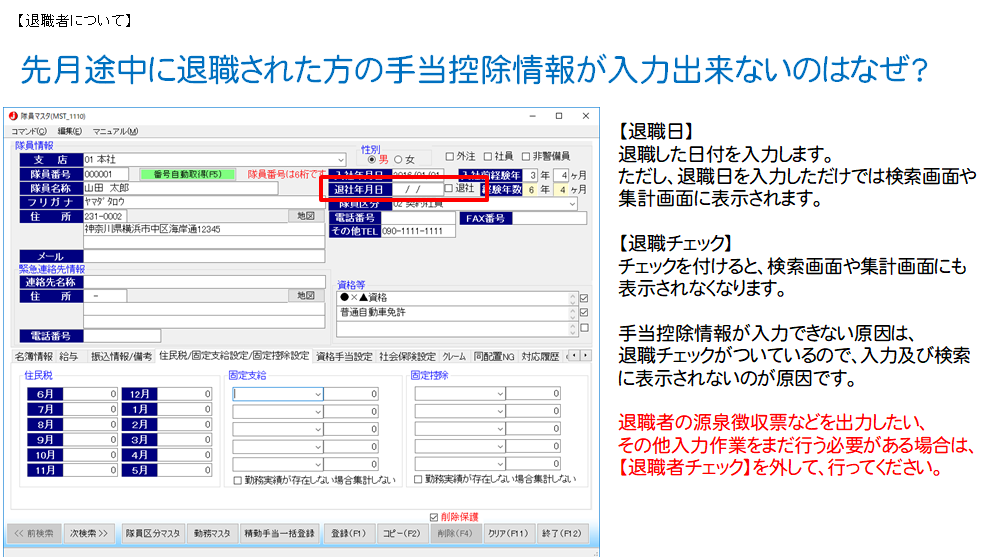Screen dimensions: 990x558
Task: Expand the first 固定支給 combo box
Action: coord(317,394)
